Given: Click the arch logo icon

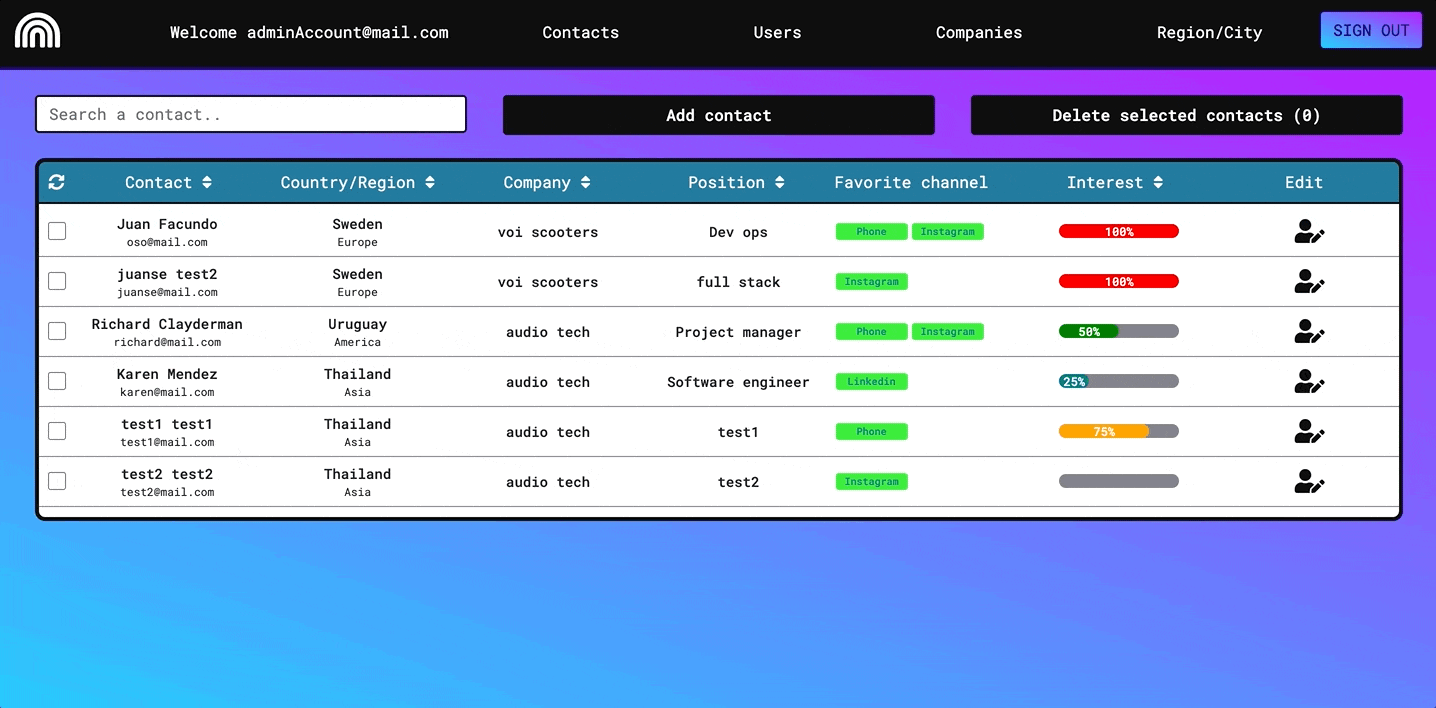Looking at the screenshot, I should point(37,30).
